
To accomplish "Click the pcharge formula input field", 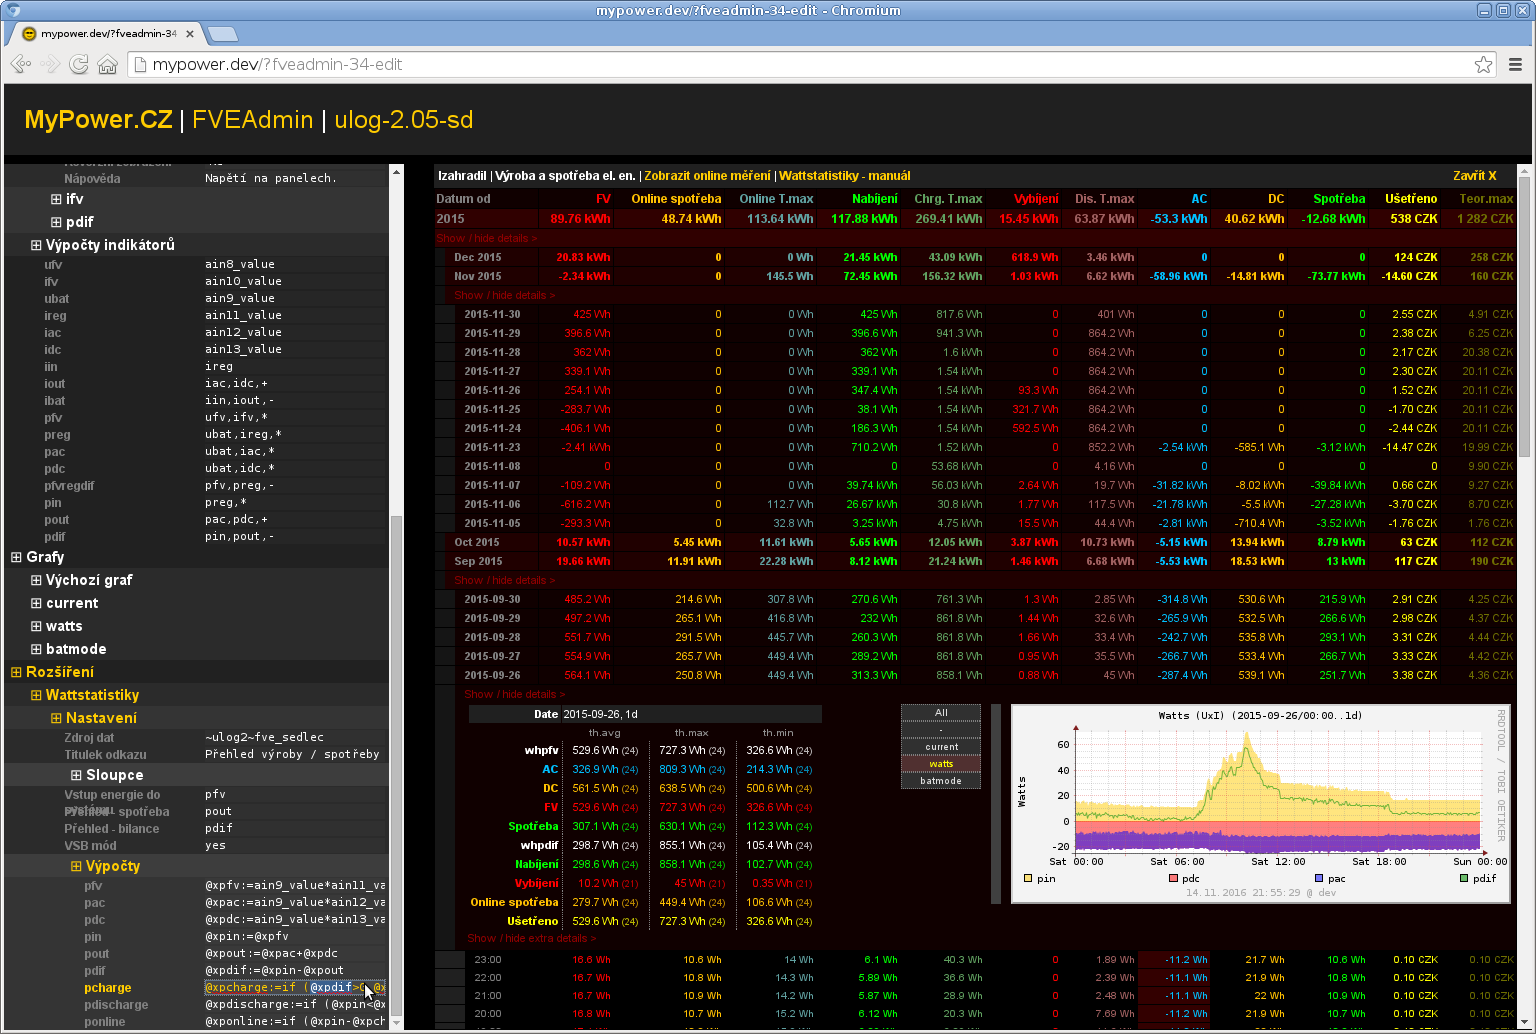I will [x=294, y=988].
